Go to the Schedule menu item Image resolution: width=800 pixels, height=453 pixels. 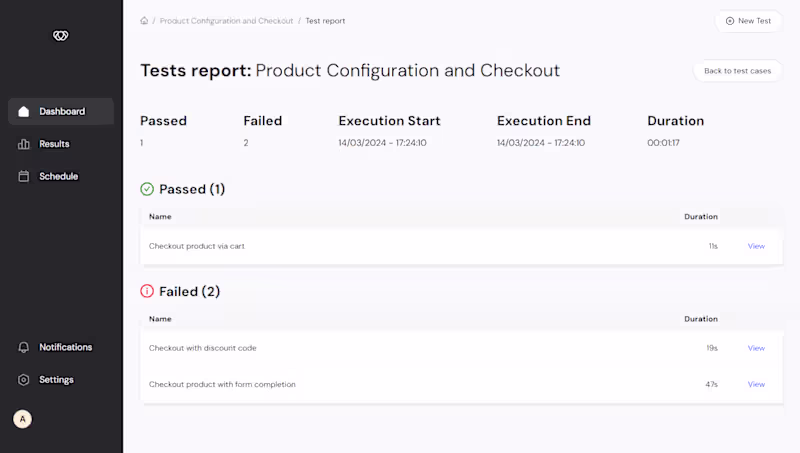point(58,176)
